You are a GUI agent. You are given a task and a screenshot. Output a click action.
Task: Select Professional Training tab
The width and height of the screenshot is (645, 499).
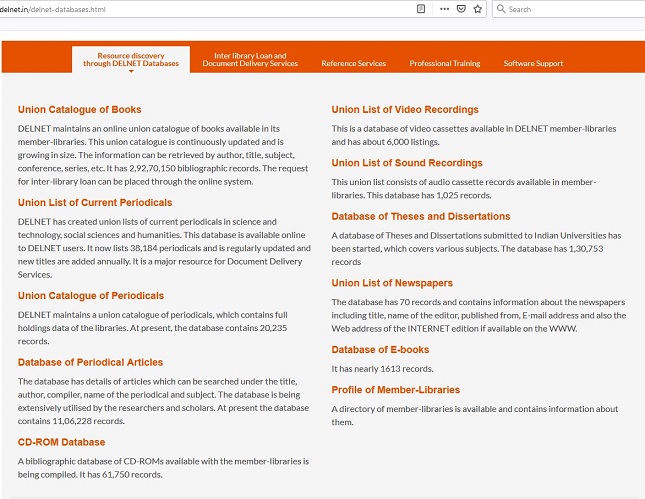[x=445, y=63]
